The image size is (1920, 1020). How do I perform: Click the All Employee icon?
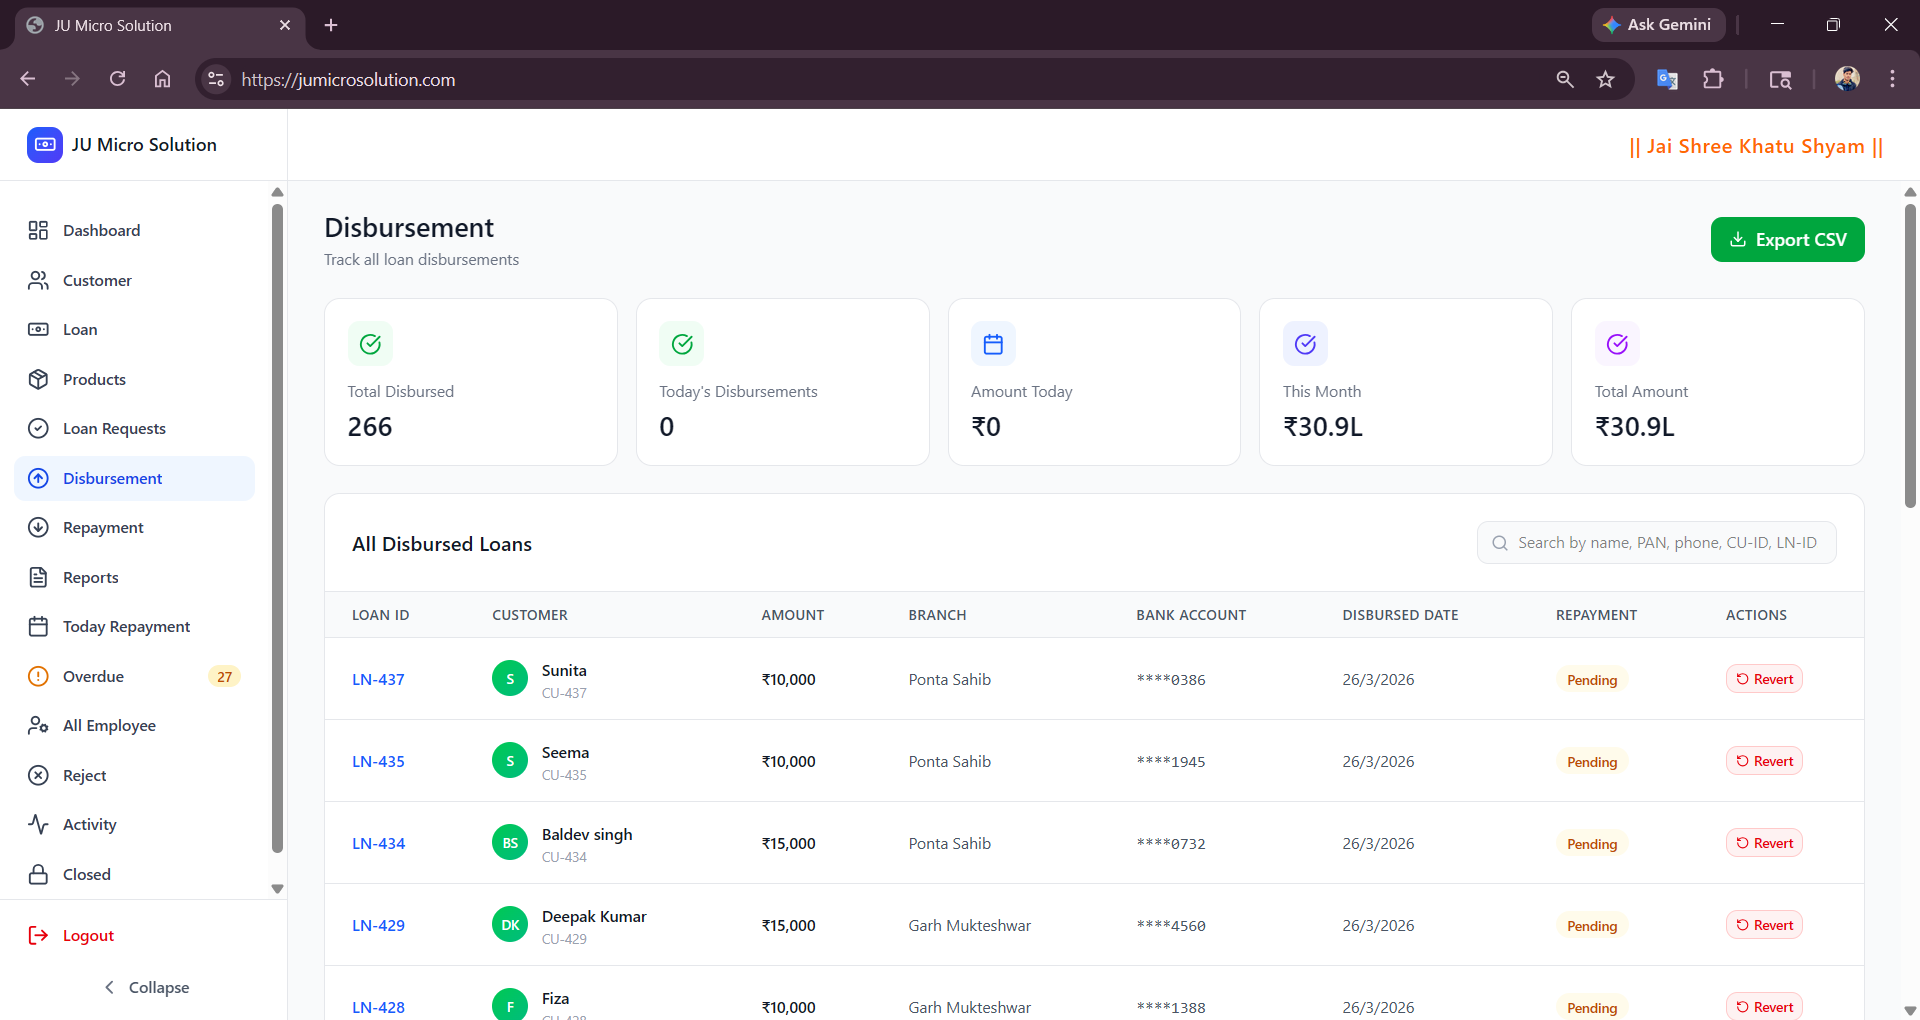click(x=38, y=726)
